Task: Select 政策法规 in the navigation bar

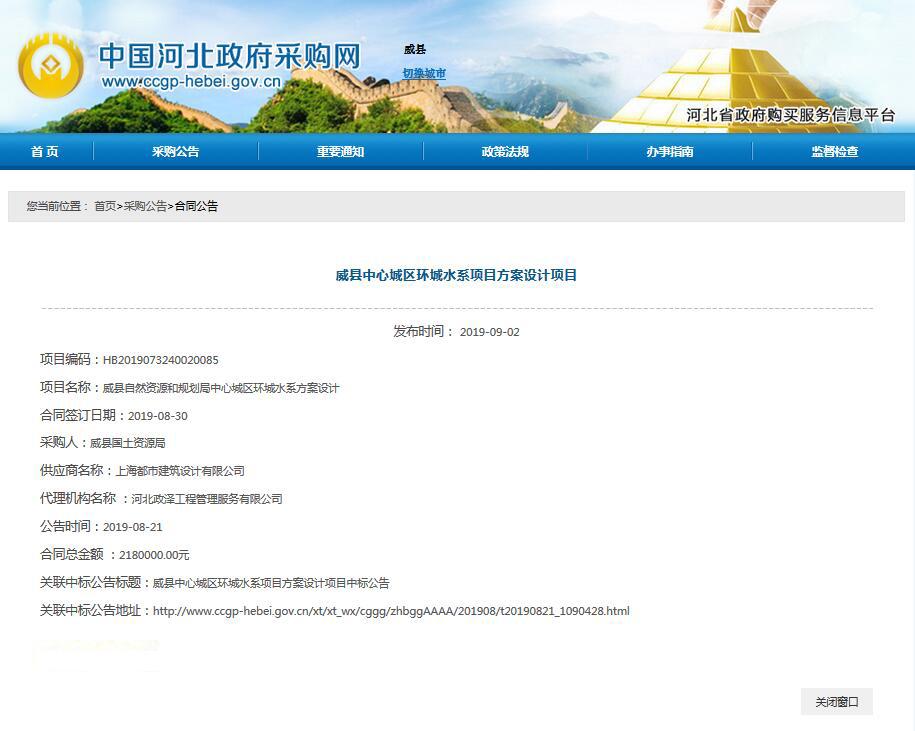Action: tap(505, 152)
